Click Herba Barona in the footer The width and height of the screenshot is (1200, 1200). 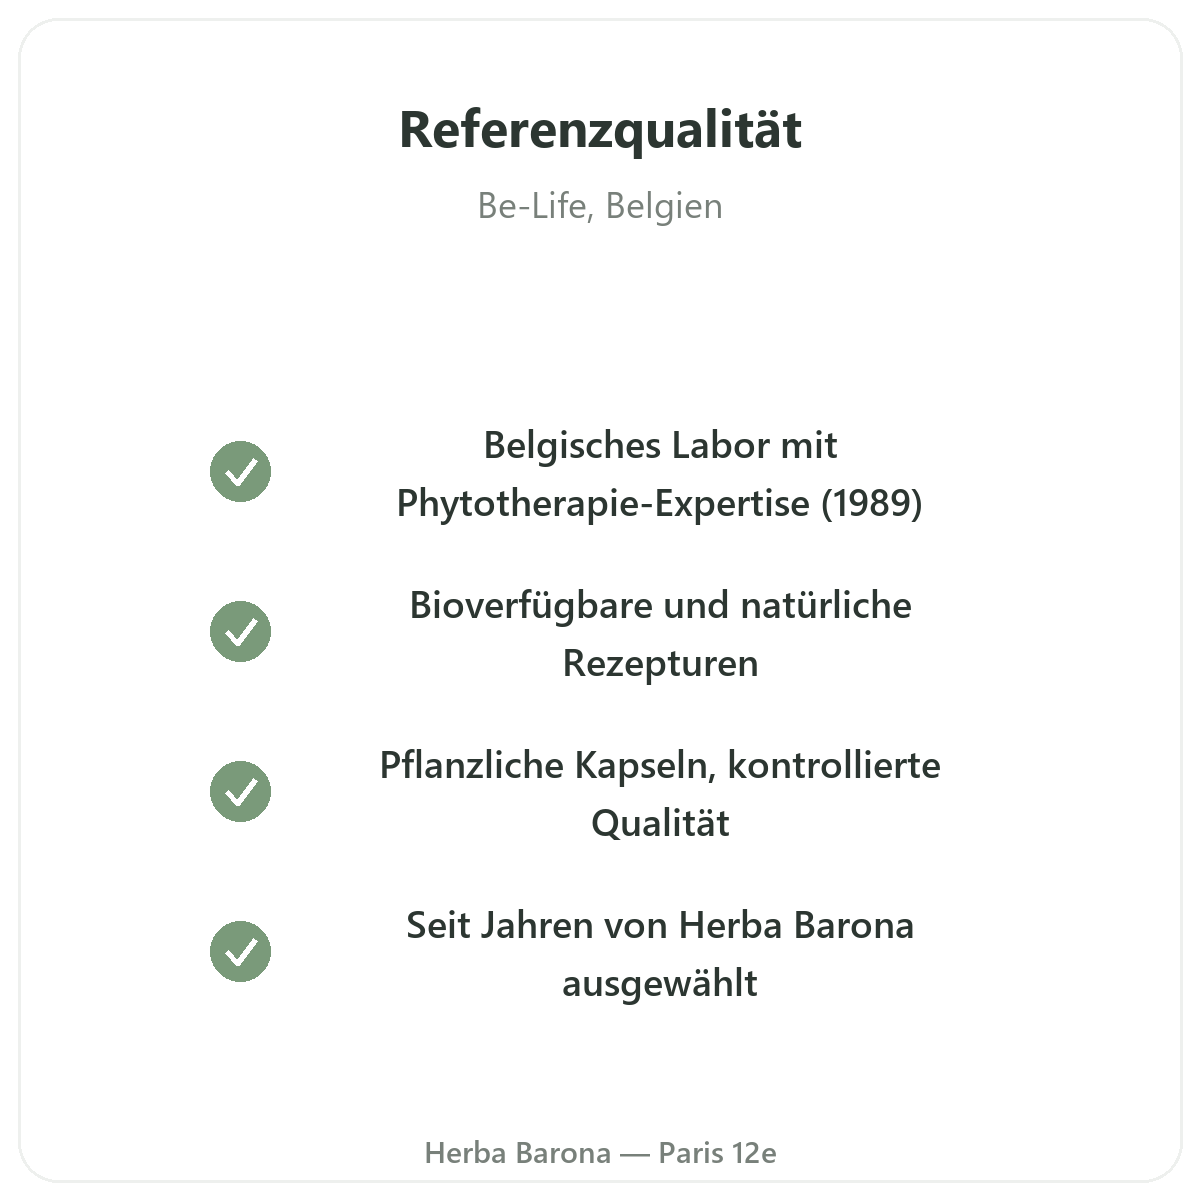518,1153
